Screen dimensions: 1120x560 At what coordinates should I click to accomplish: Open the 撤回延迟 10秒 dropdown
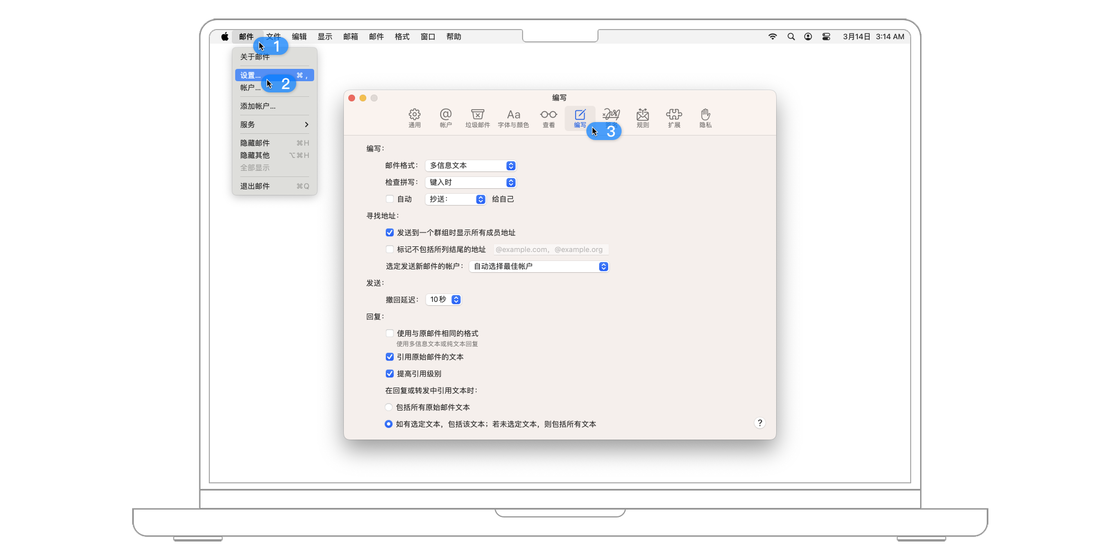coord(444,300)
